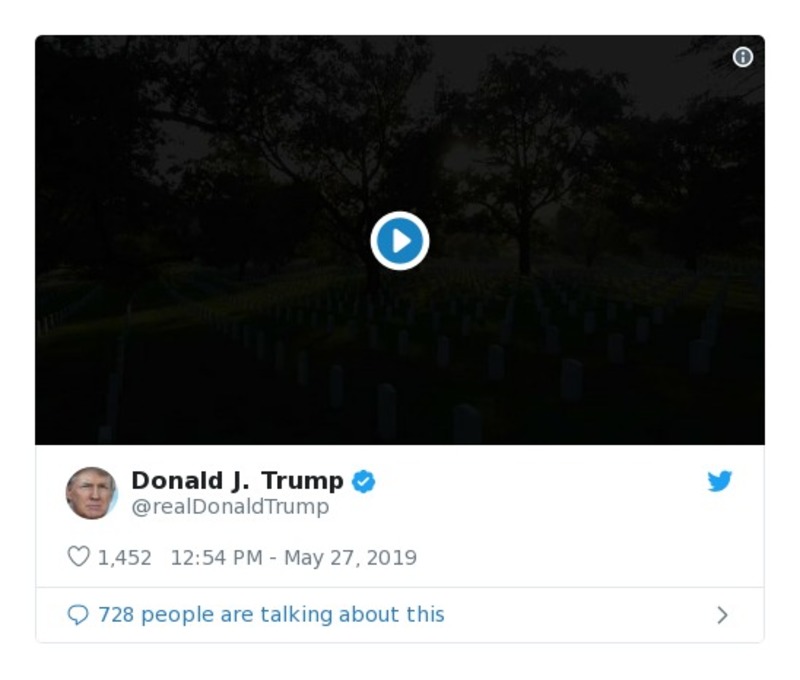This screenshot has width=800, height=680.
Task: Click the verified badge next to Donald J. Trump
Action: coord(364,481)
